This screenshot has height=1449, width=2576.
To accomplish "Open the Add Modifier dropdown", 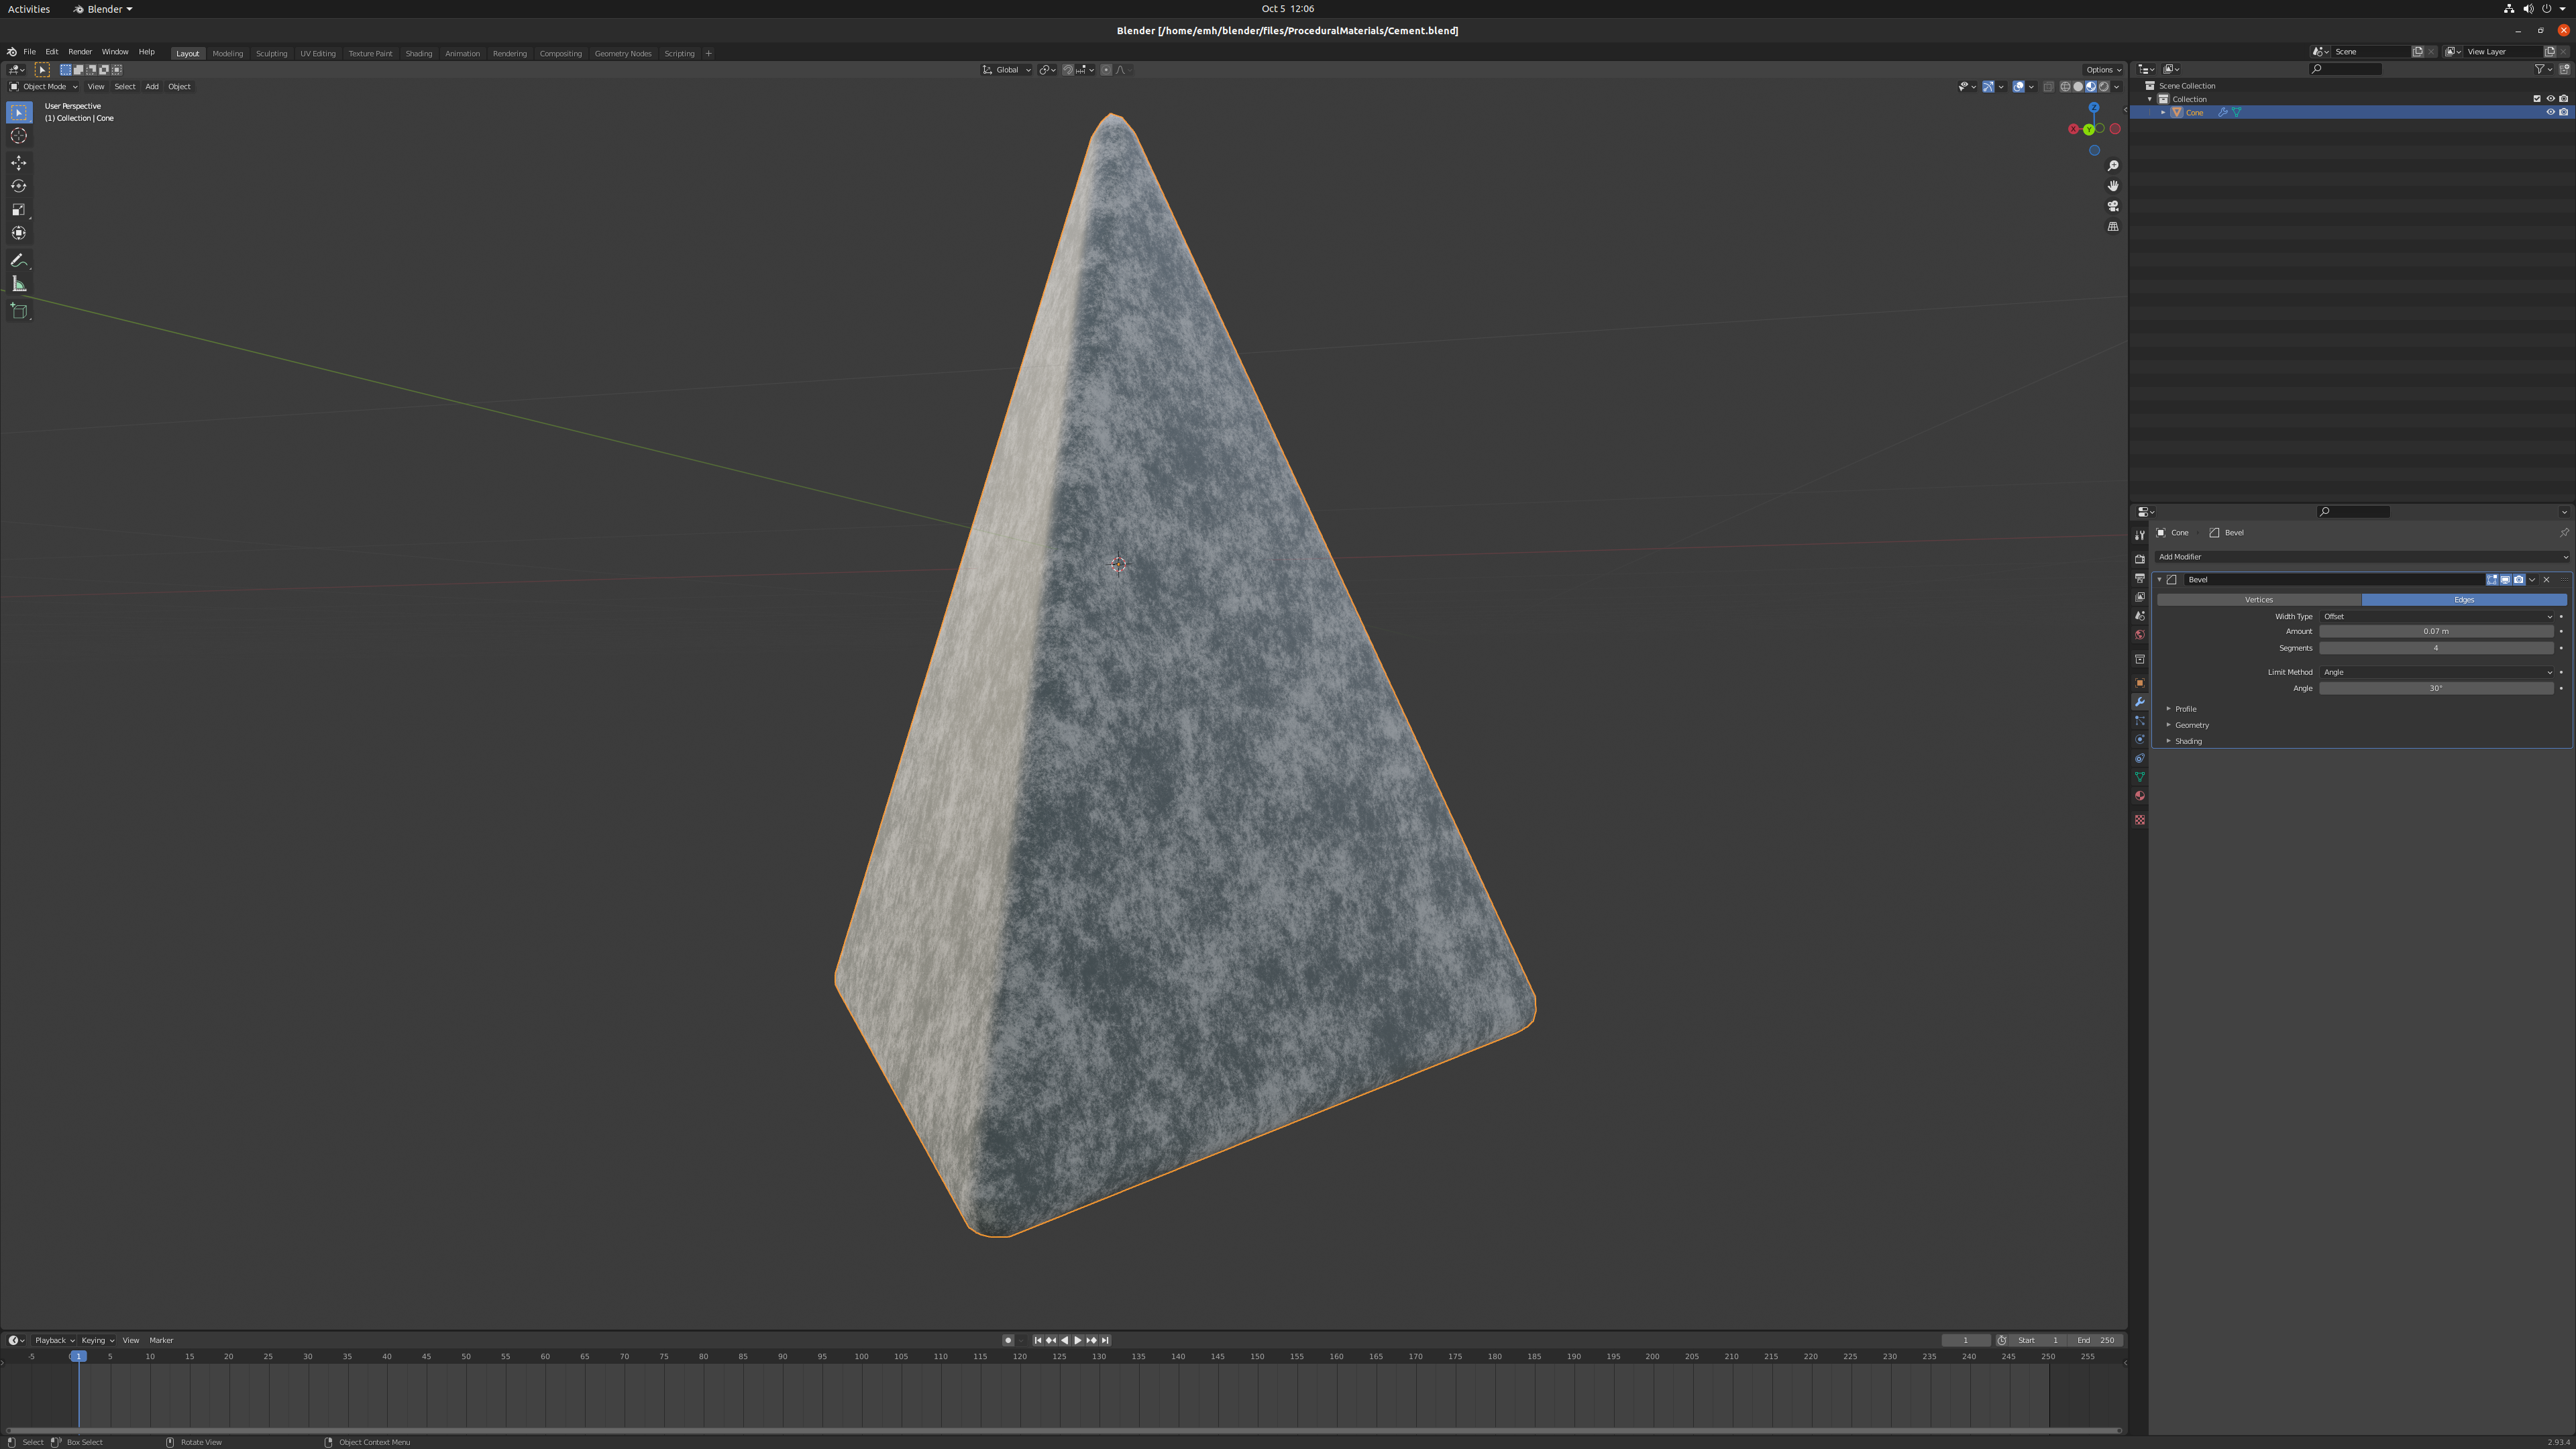I will coord(2362,557).
